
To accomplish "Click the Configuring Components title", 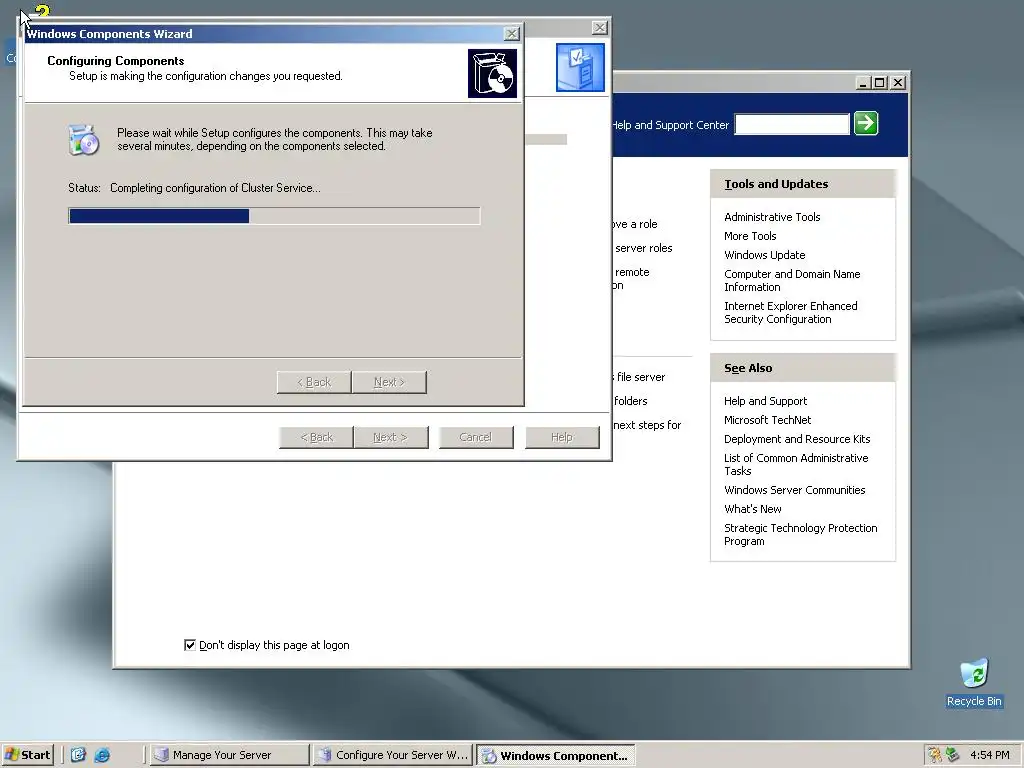I will pos(116,61).
